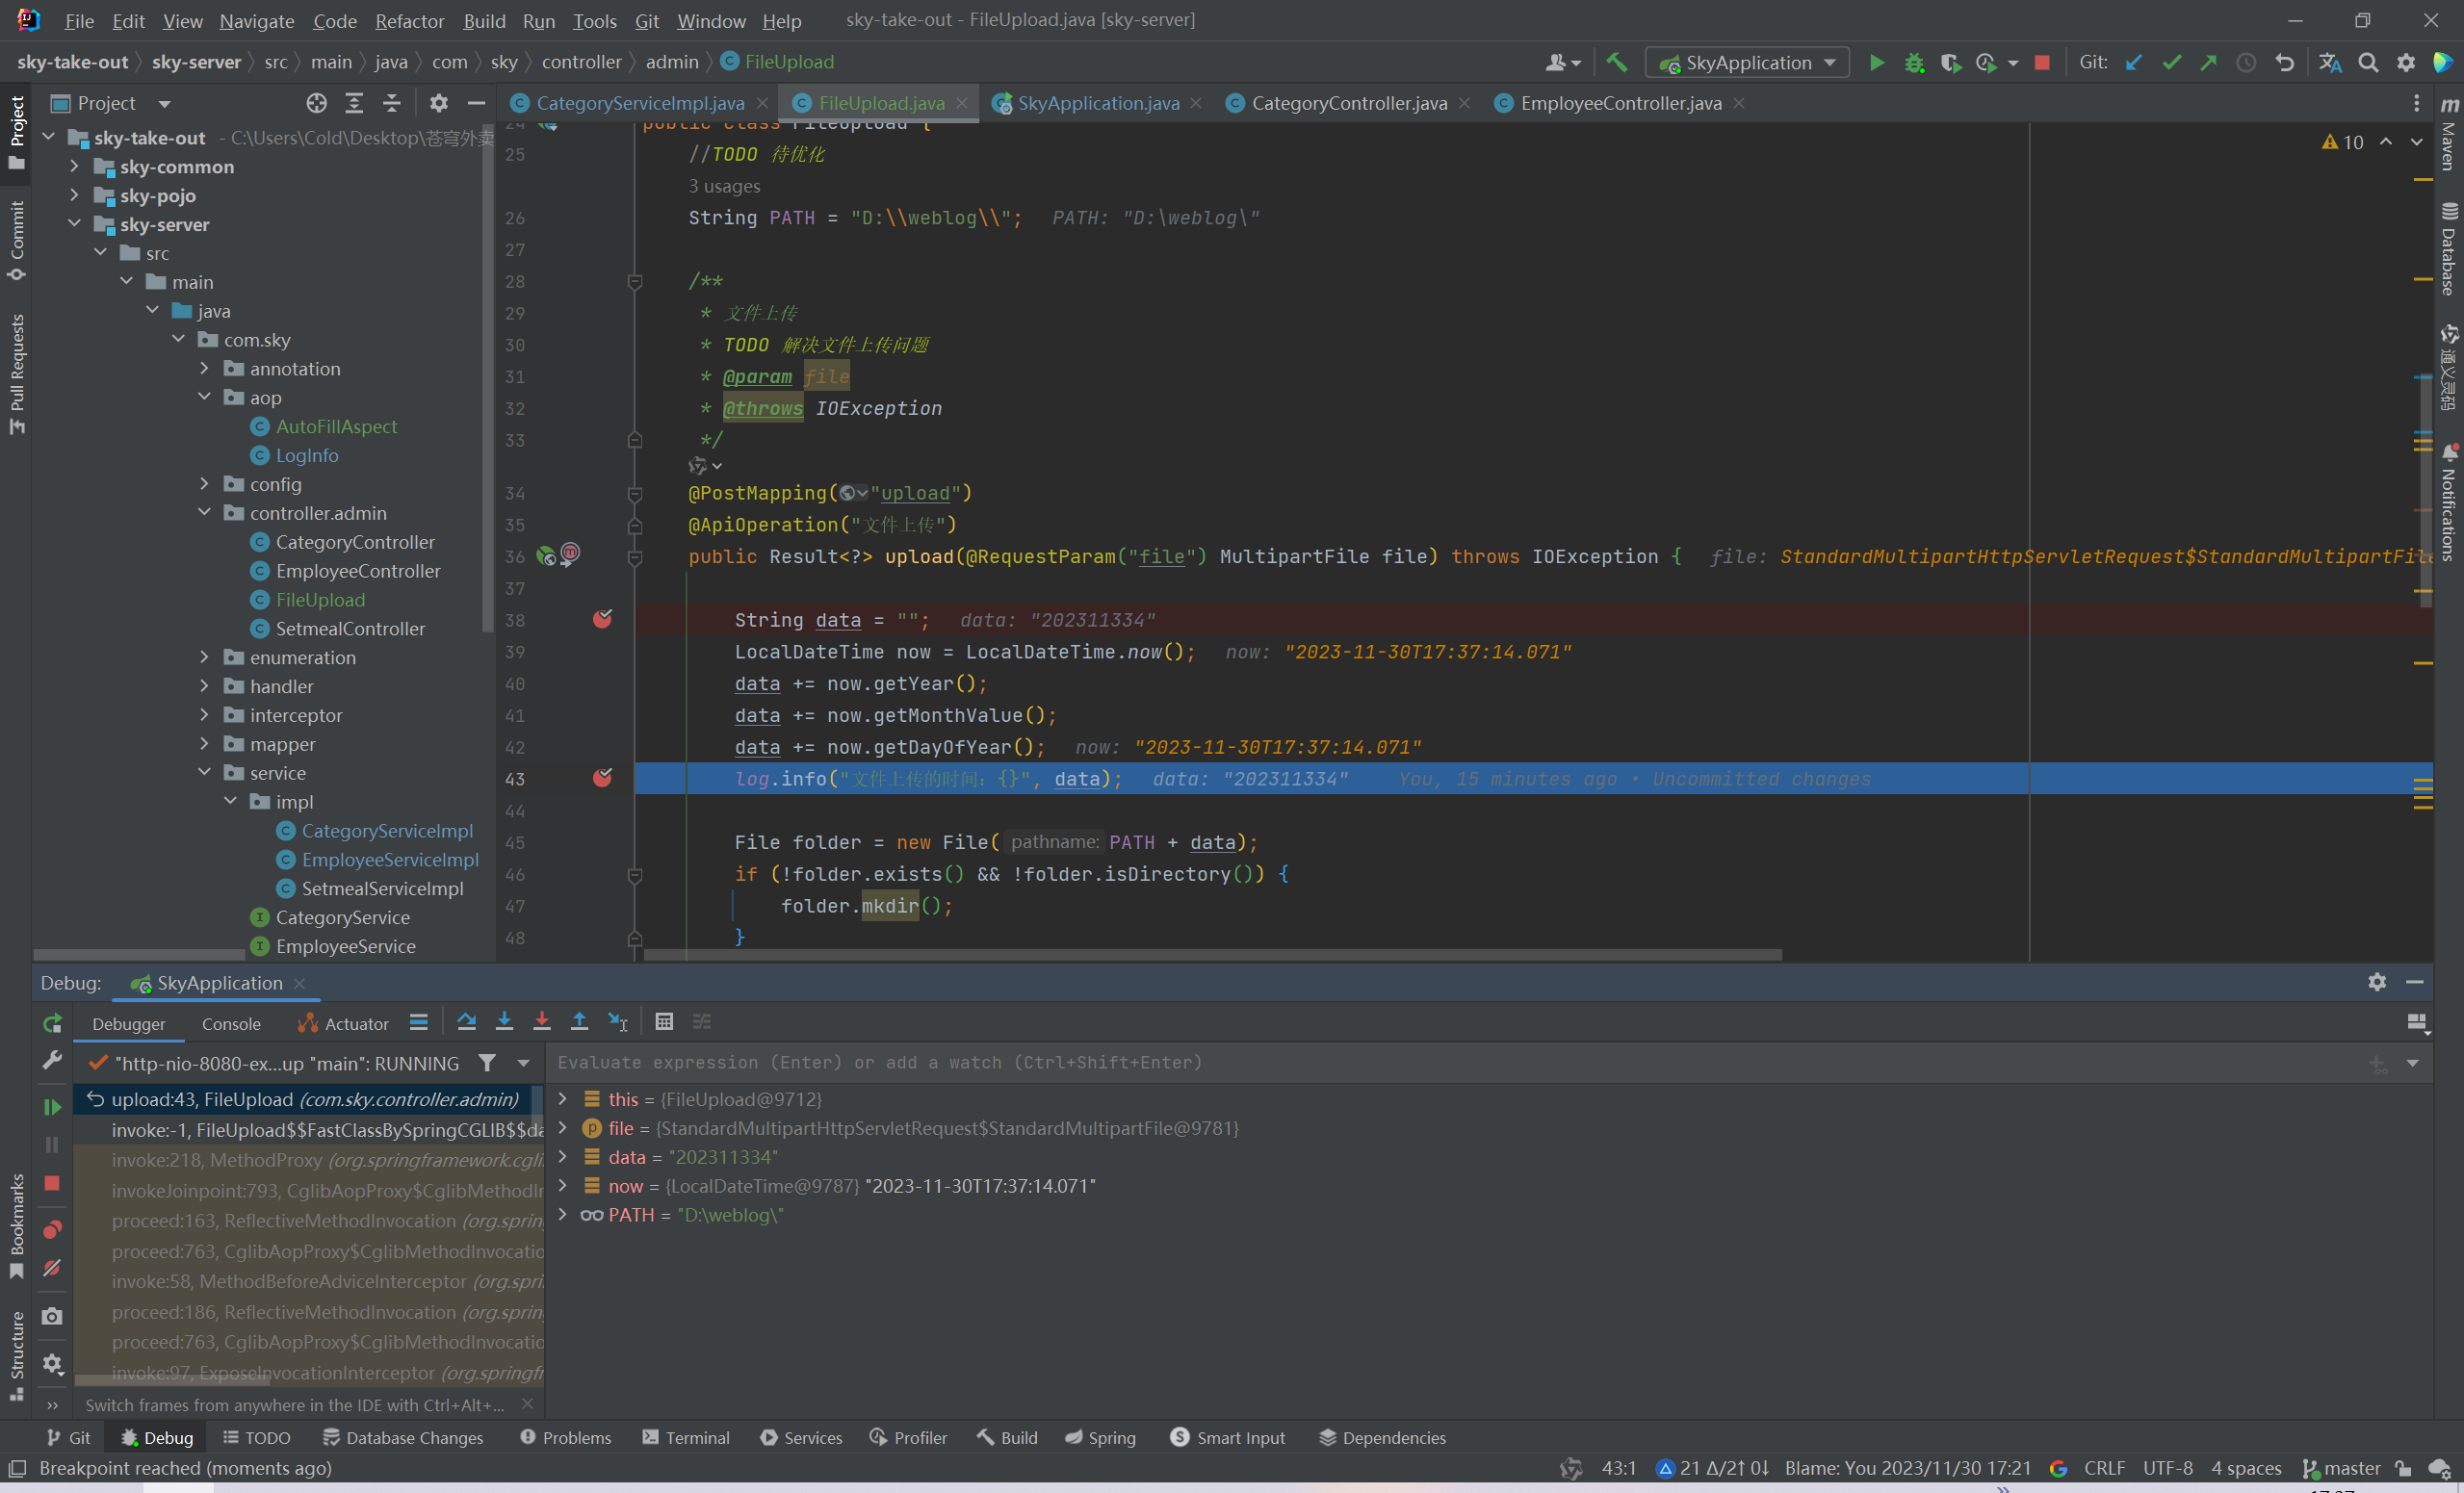Image resolution: width=2464 pixels, height=1493 pixels.
Task: Click the Build project hammer icon
Action: point(1616,62)
